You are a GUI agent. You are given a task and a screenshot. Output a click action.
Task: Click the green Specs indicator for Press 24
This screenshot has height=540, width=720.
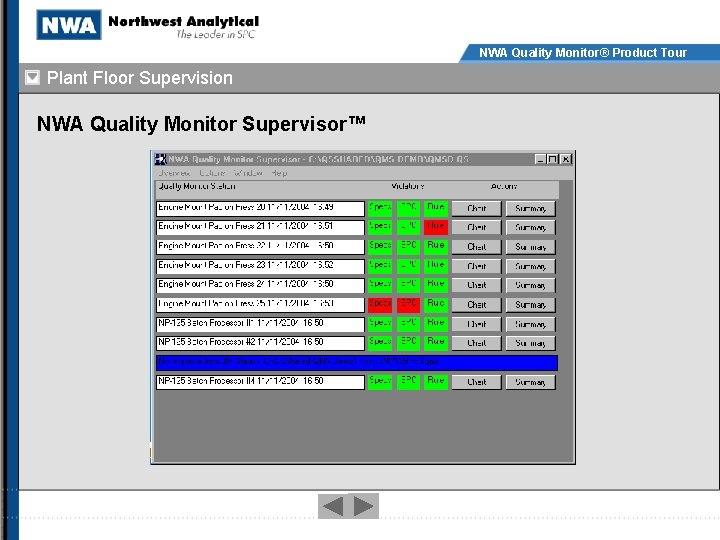point(380,285)
